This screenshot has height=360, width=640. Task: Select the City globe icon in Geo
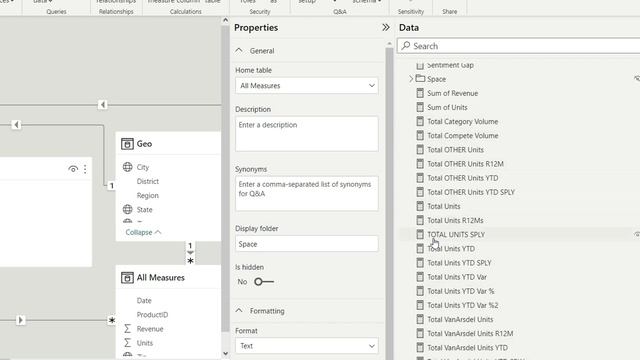(x=127, y=167)
